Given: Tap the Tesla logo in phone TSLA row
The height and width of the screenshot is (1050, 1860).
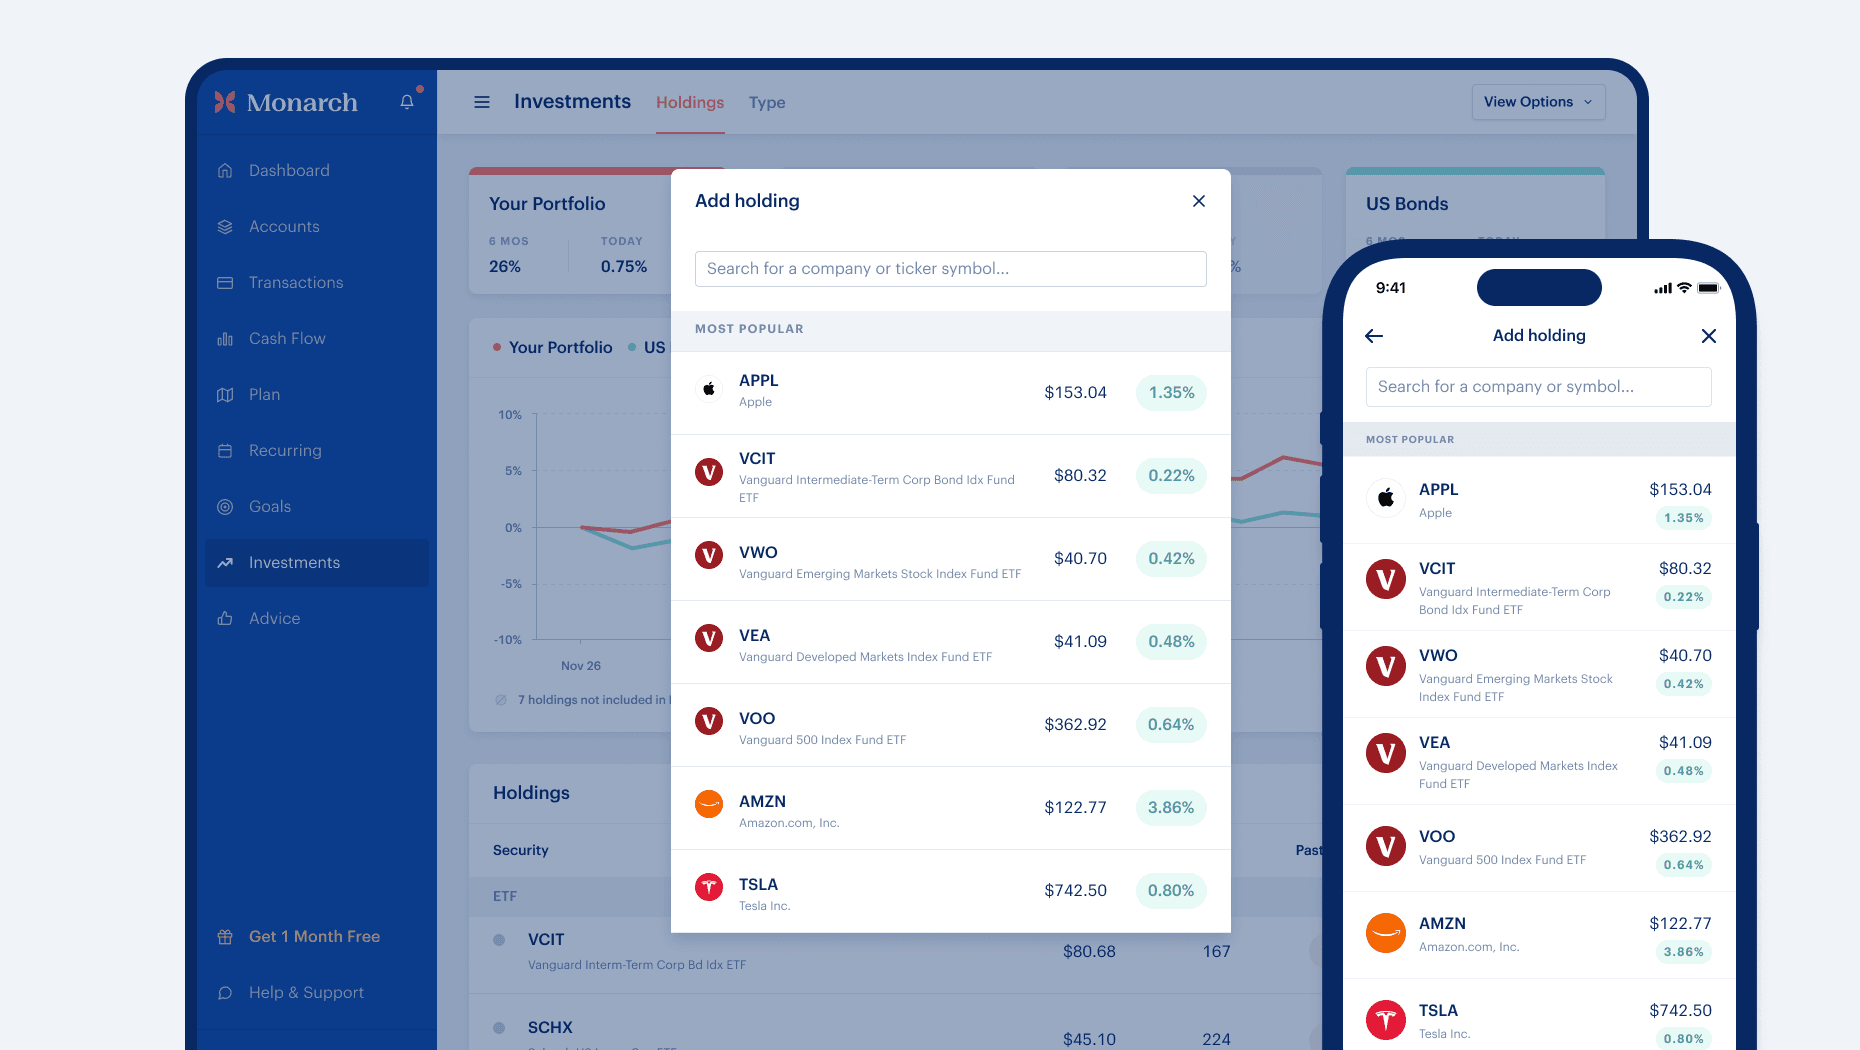Looking at the screenshot, I should 1386,1020.
